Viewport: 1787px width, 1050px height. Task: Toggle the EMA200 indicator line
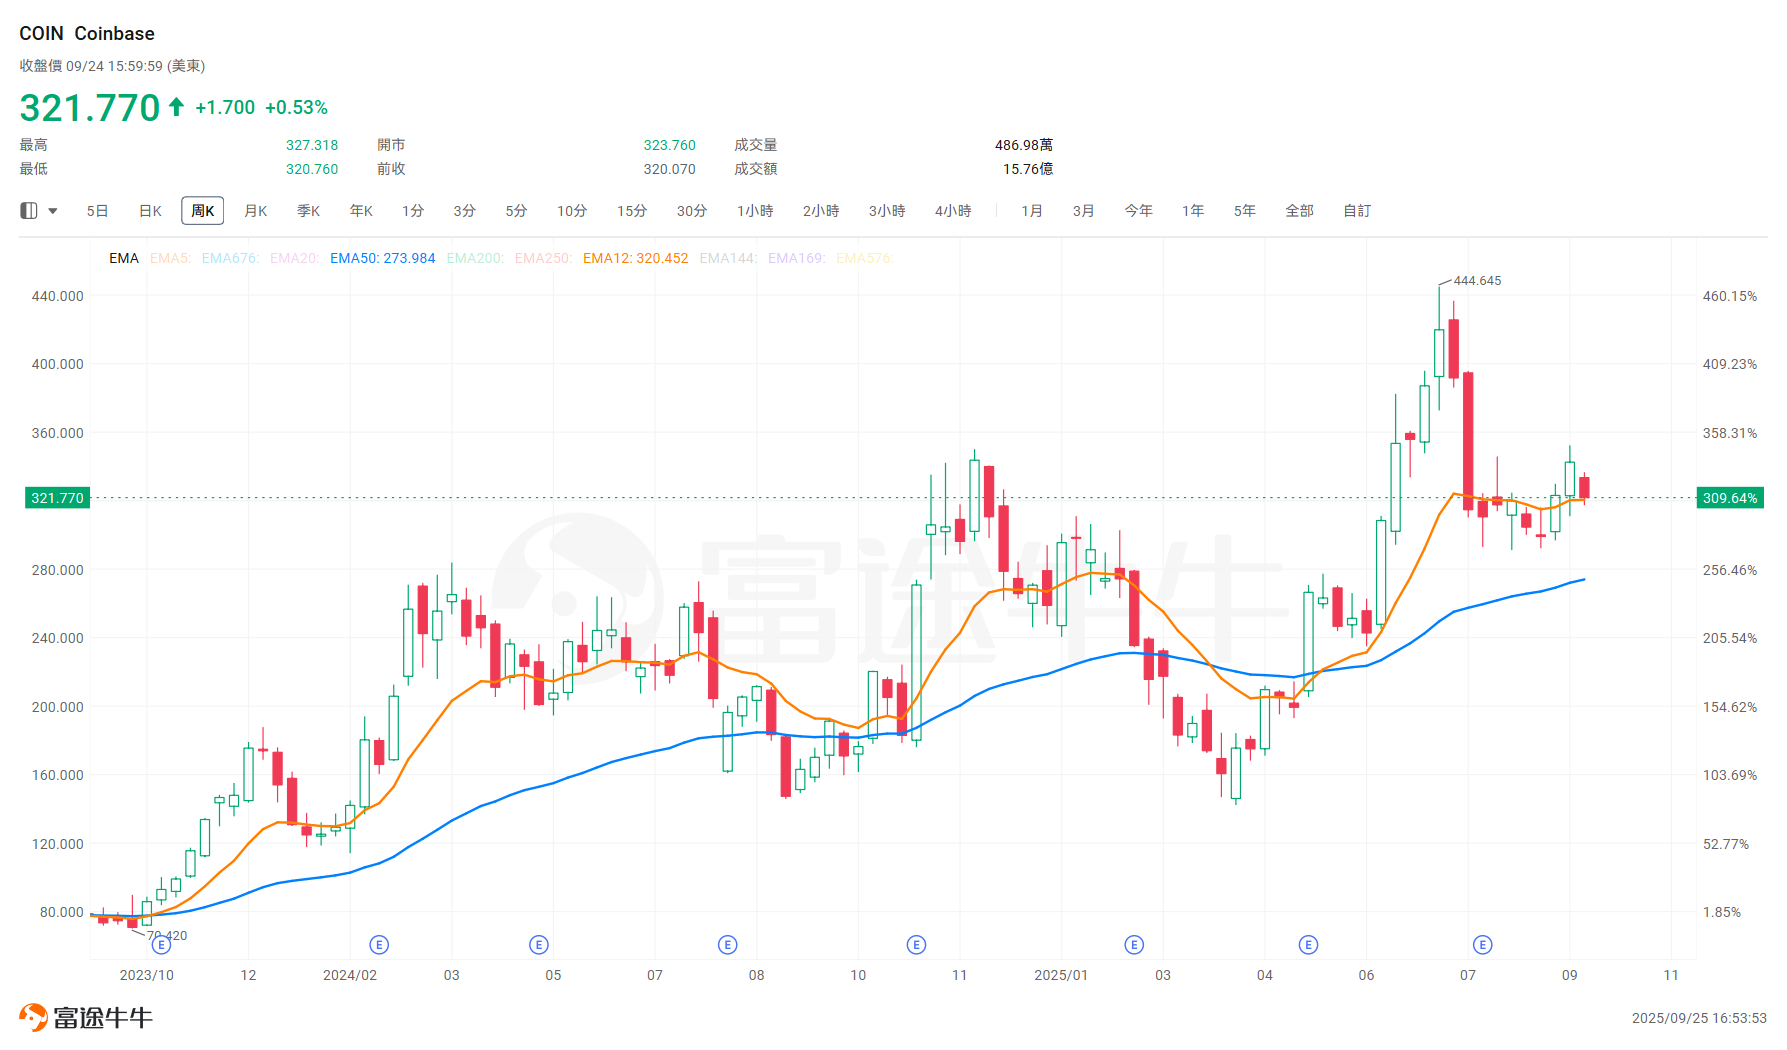point(475,258)
